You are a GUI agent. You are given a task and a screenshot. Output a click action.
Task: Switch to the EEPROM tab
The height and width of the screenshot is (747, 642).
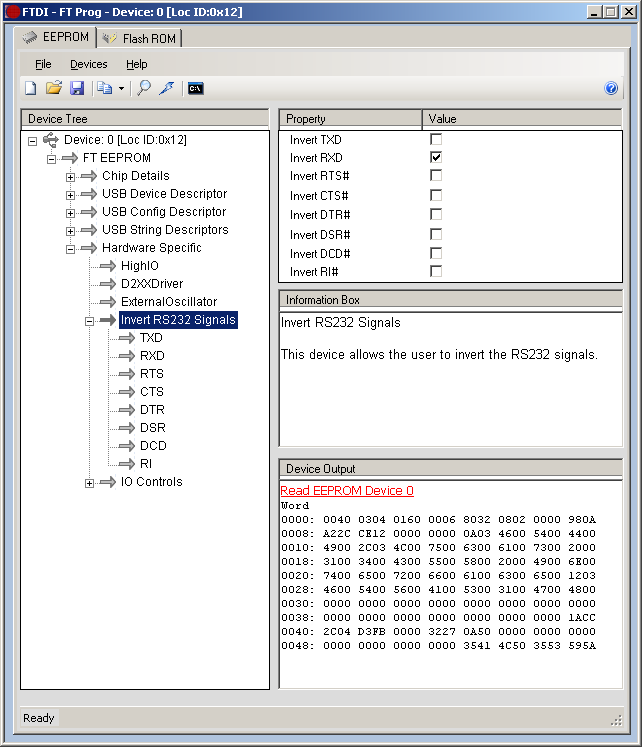point(55,37)
